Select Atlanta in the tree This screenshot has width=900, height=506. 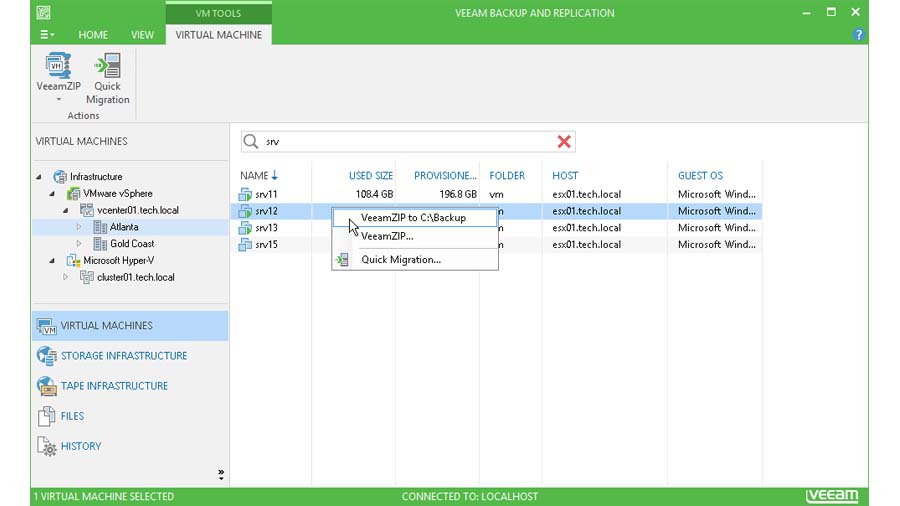(124, 227)
